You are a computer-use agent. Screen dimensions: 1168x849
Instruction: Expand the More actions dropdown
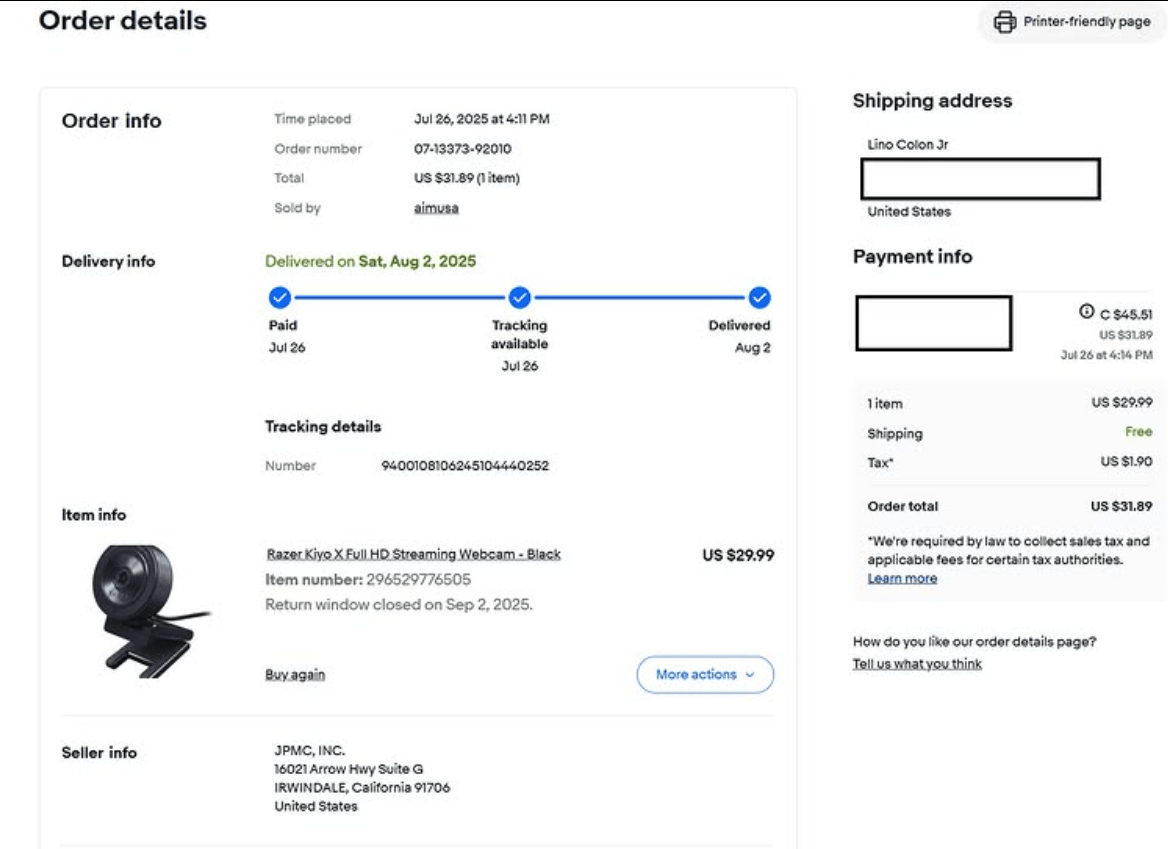pyautogui.click(x=705, y=674)
